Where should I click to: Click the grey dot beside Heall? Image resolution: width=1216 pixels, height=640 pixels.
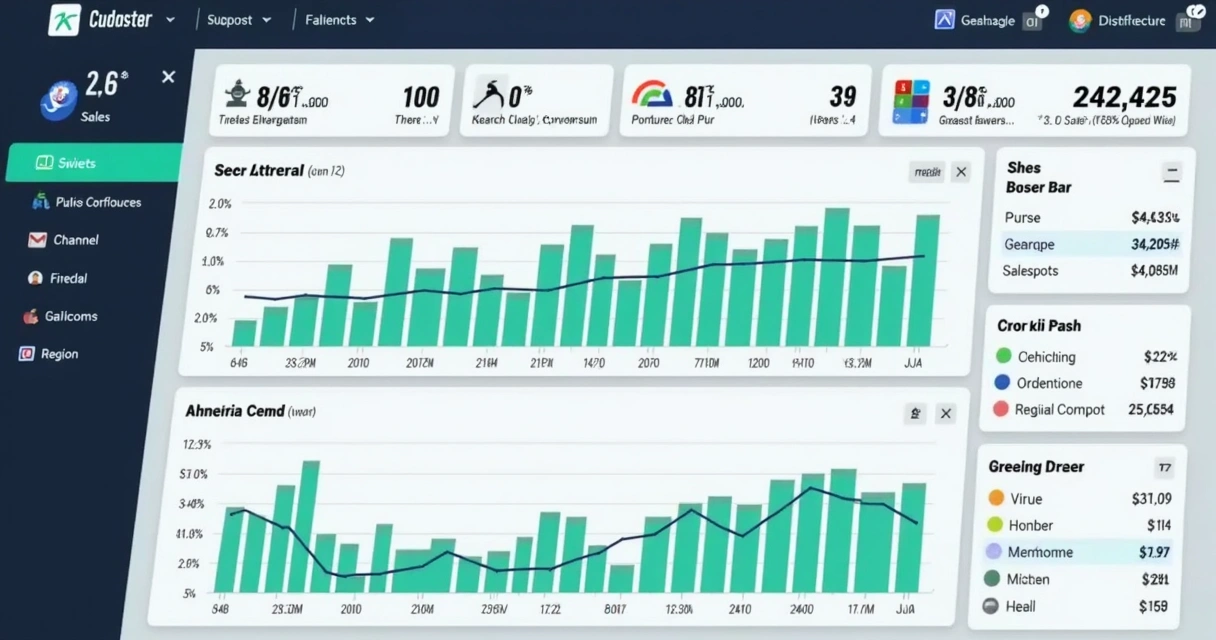990,605
